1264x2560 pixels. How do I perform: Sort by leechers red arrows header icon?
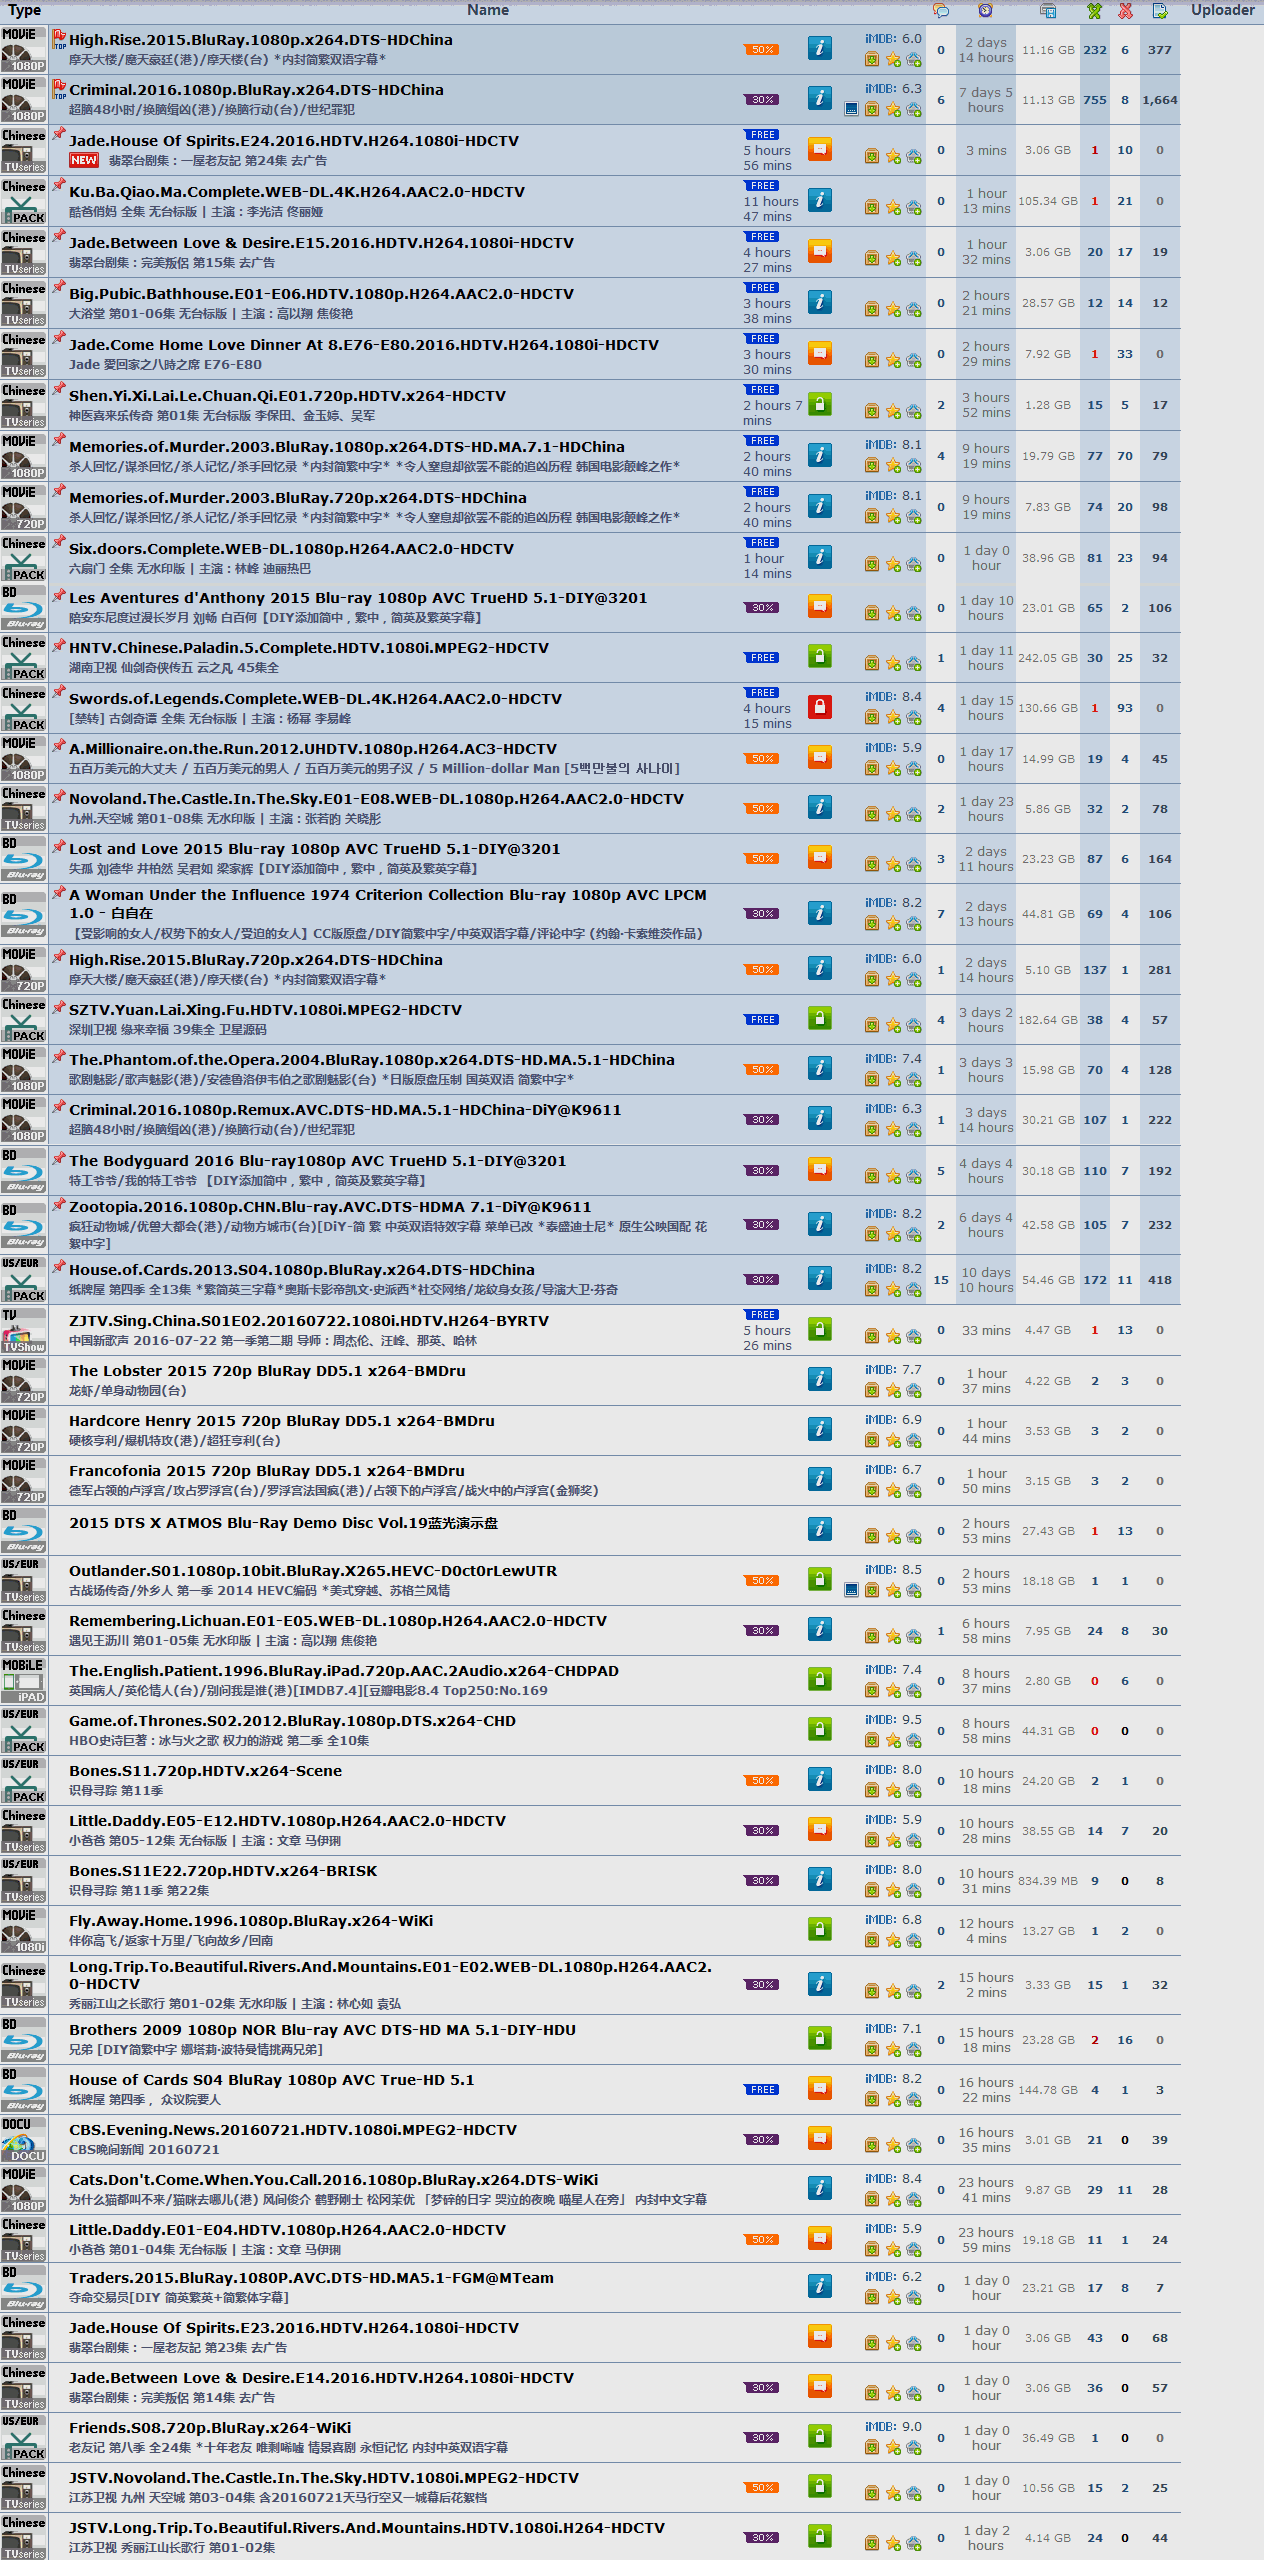(x=1125, y=11)
